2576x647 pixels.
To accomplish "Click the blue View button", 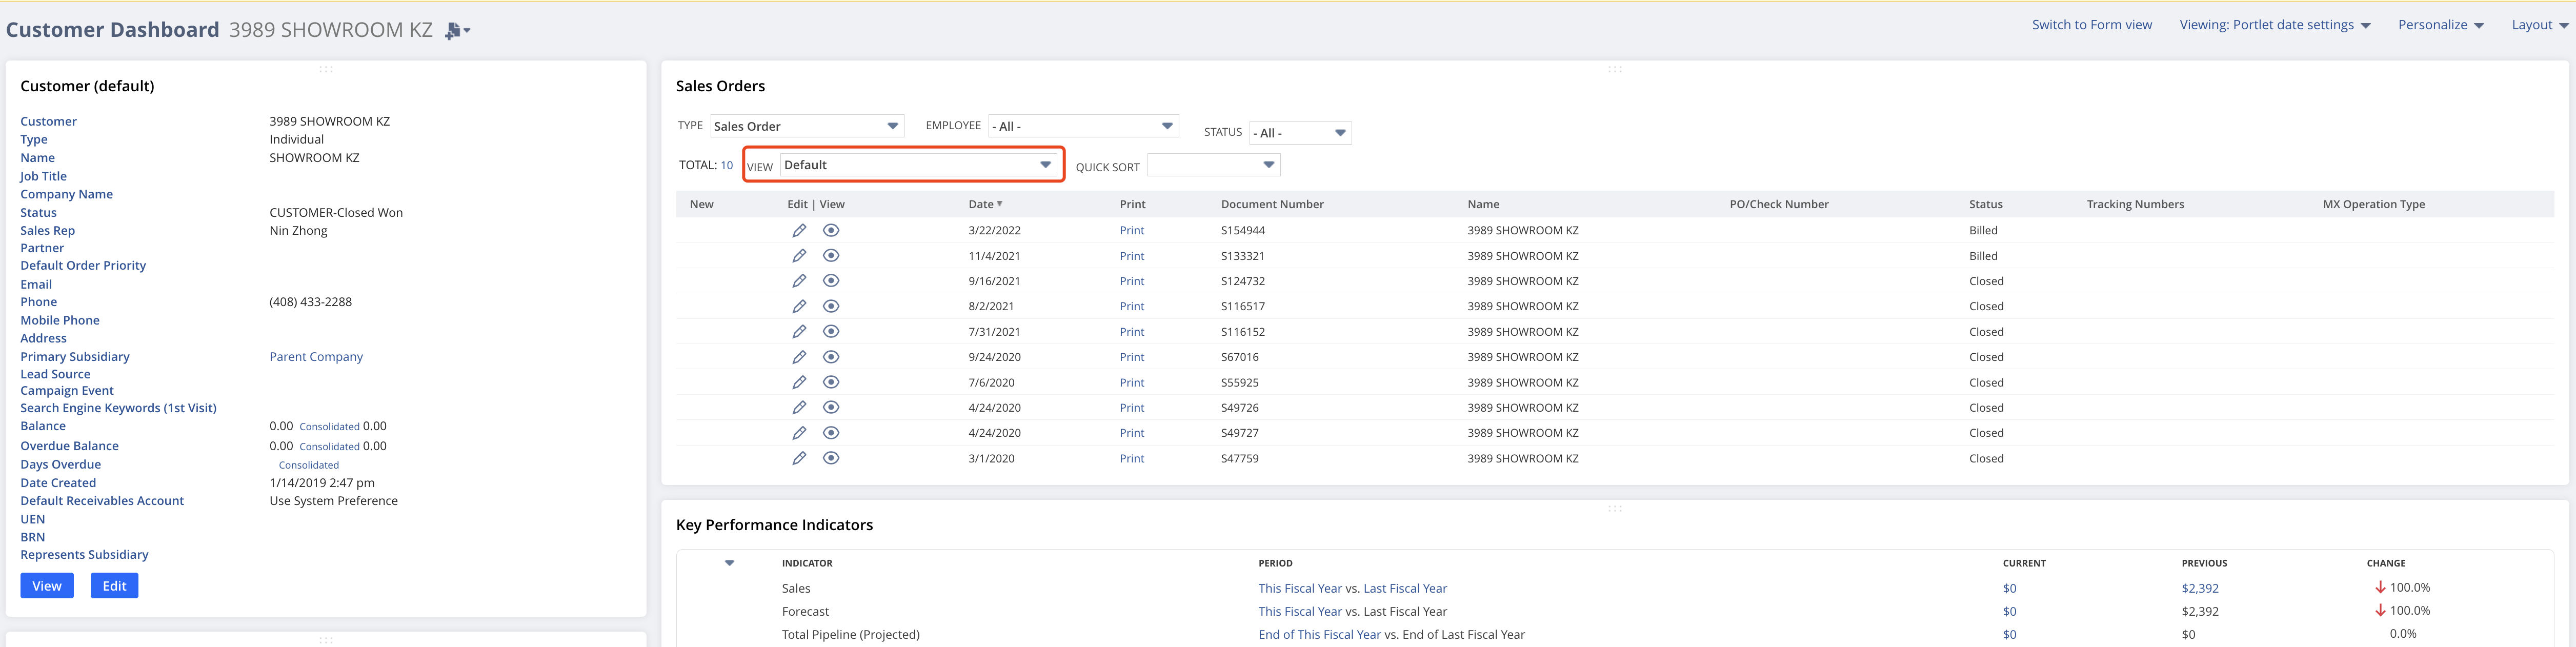I will pos(47,586).
